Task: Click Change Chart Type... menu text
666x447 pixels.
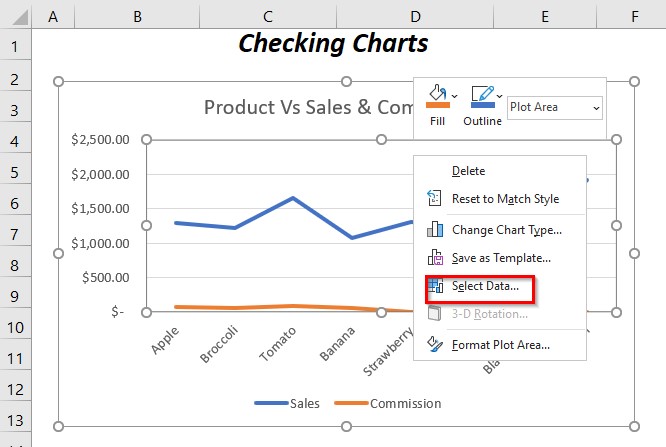Action: [x=506, y=229]
